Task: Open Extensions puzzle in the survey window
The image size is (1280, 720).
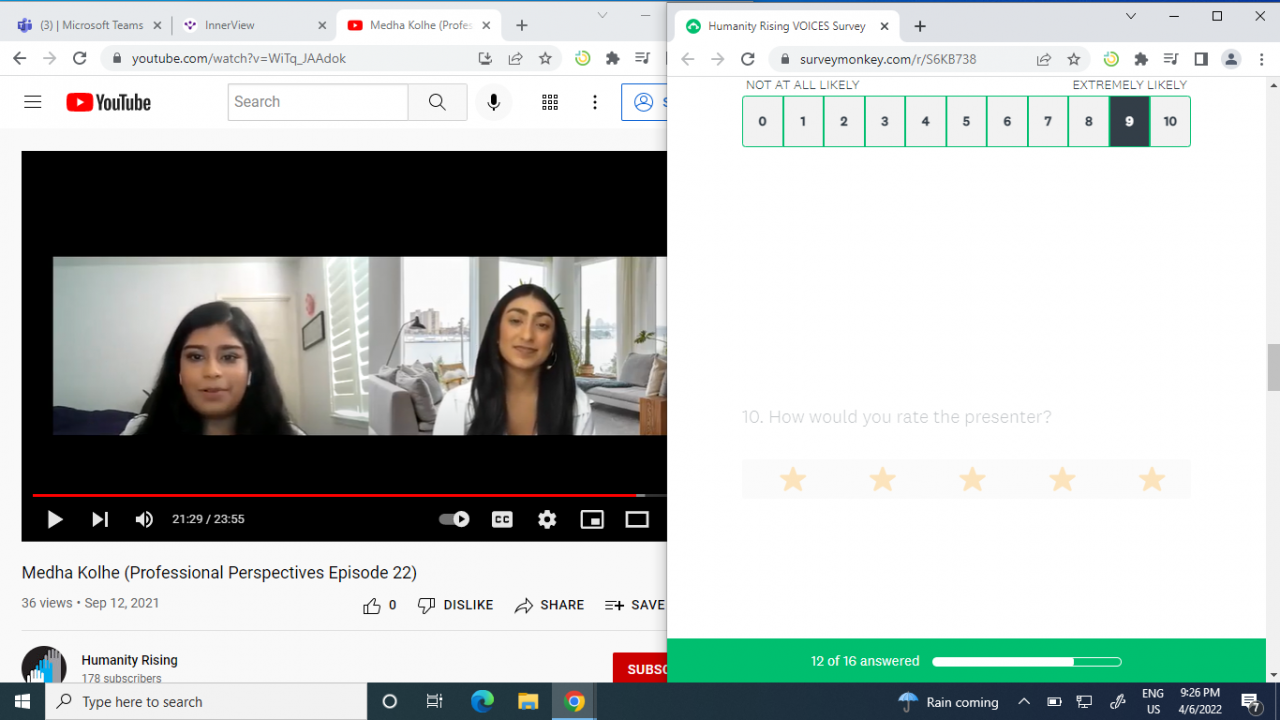Action: point(1141,59)
